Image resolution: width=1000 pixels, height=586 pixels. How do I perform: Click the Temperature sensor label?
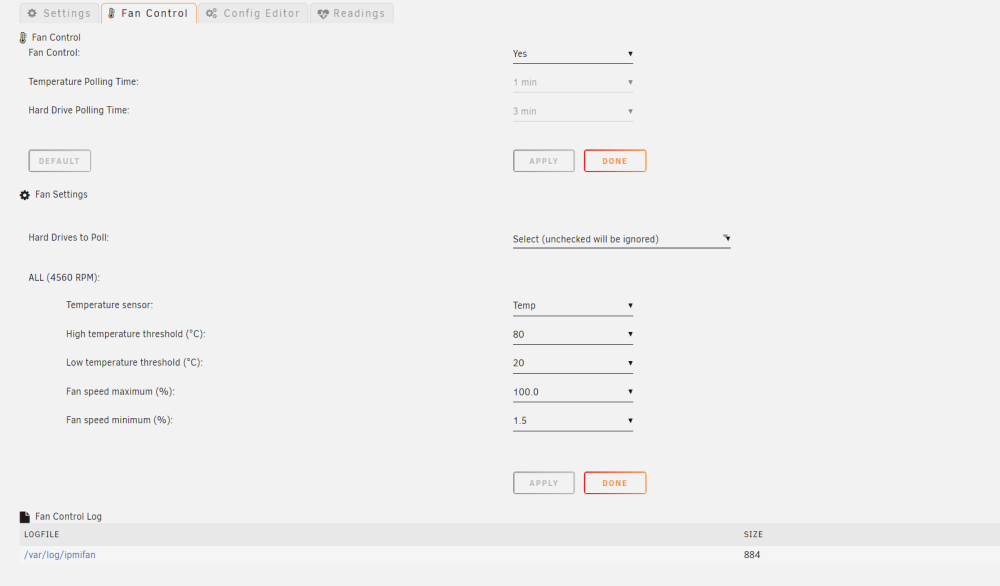(x=109, y=305)
